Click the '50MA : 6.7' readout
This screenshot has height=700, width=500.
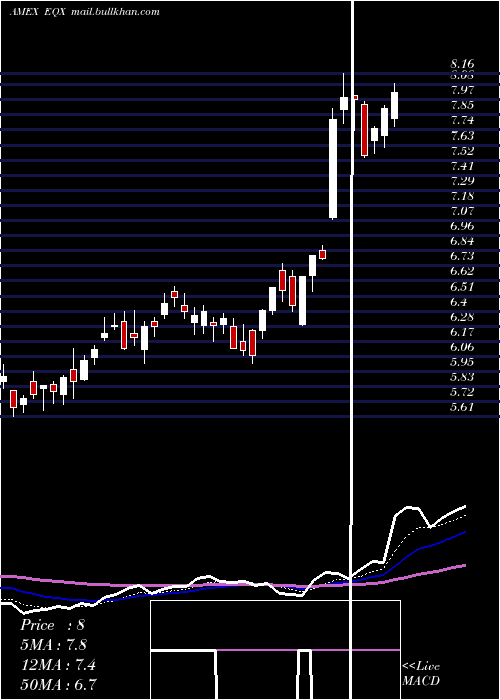pos(58,684)
